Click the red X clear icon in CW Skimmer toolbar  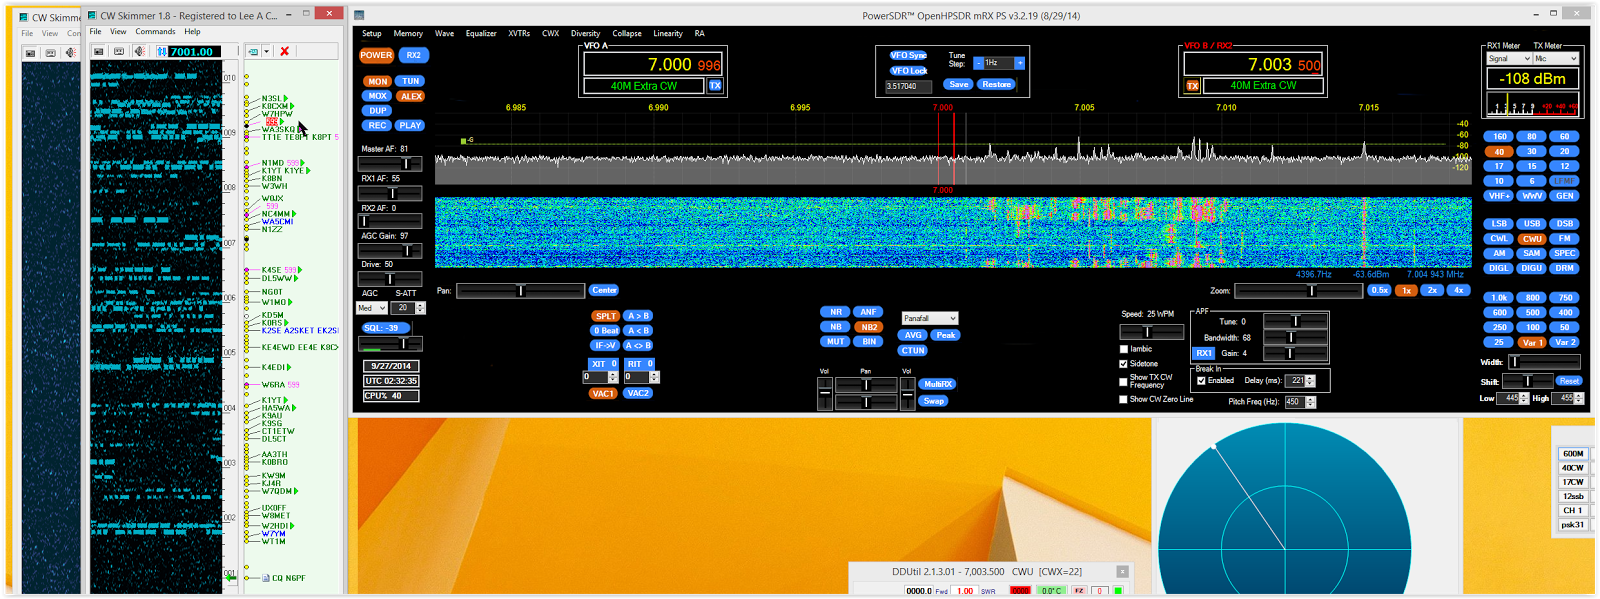[285, 51]
